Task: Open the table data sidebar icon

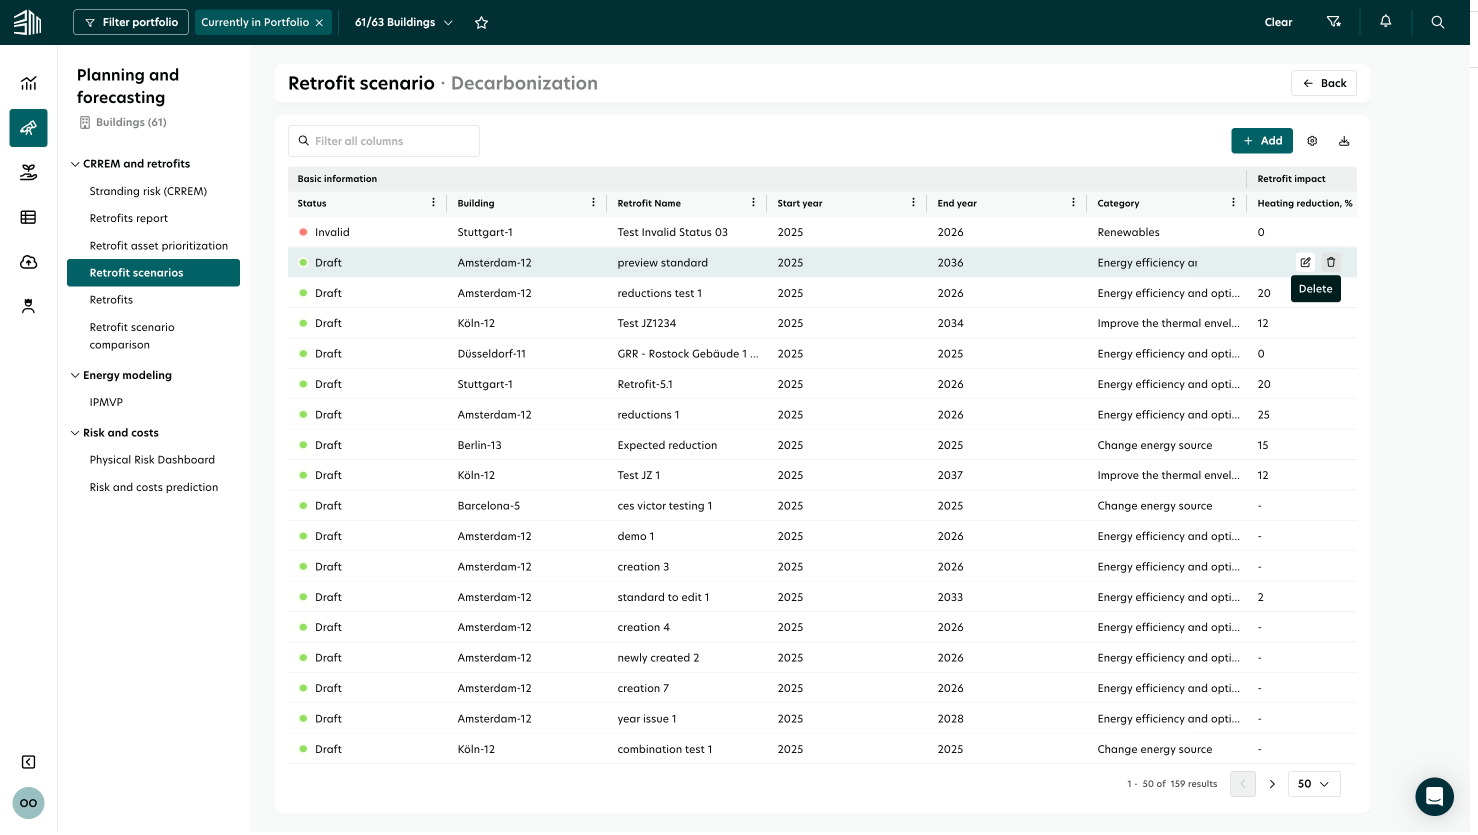Action: 28,217
